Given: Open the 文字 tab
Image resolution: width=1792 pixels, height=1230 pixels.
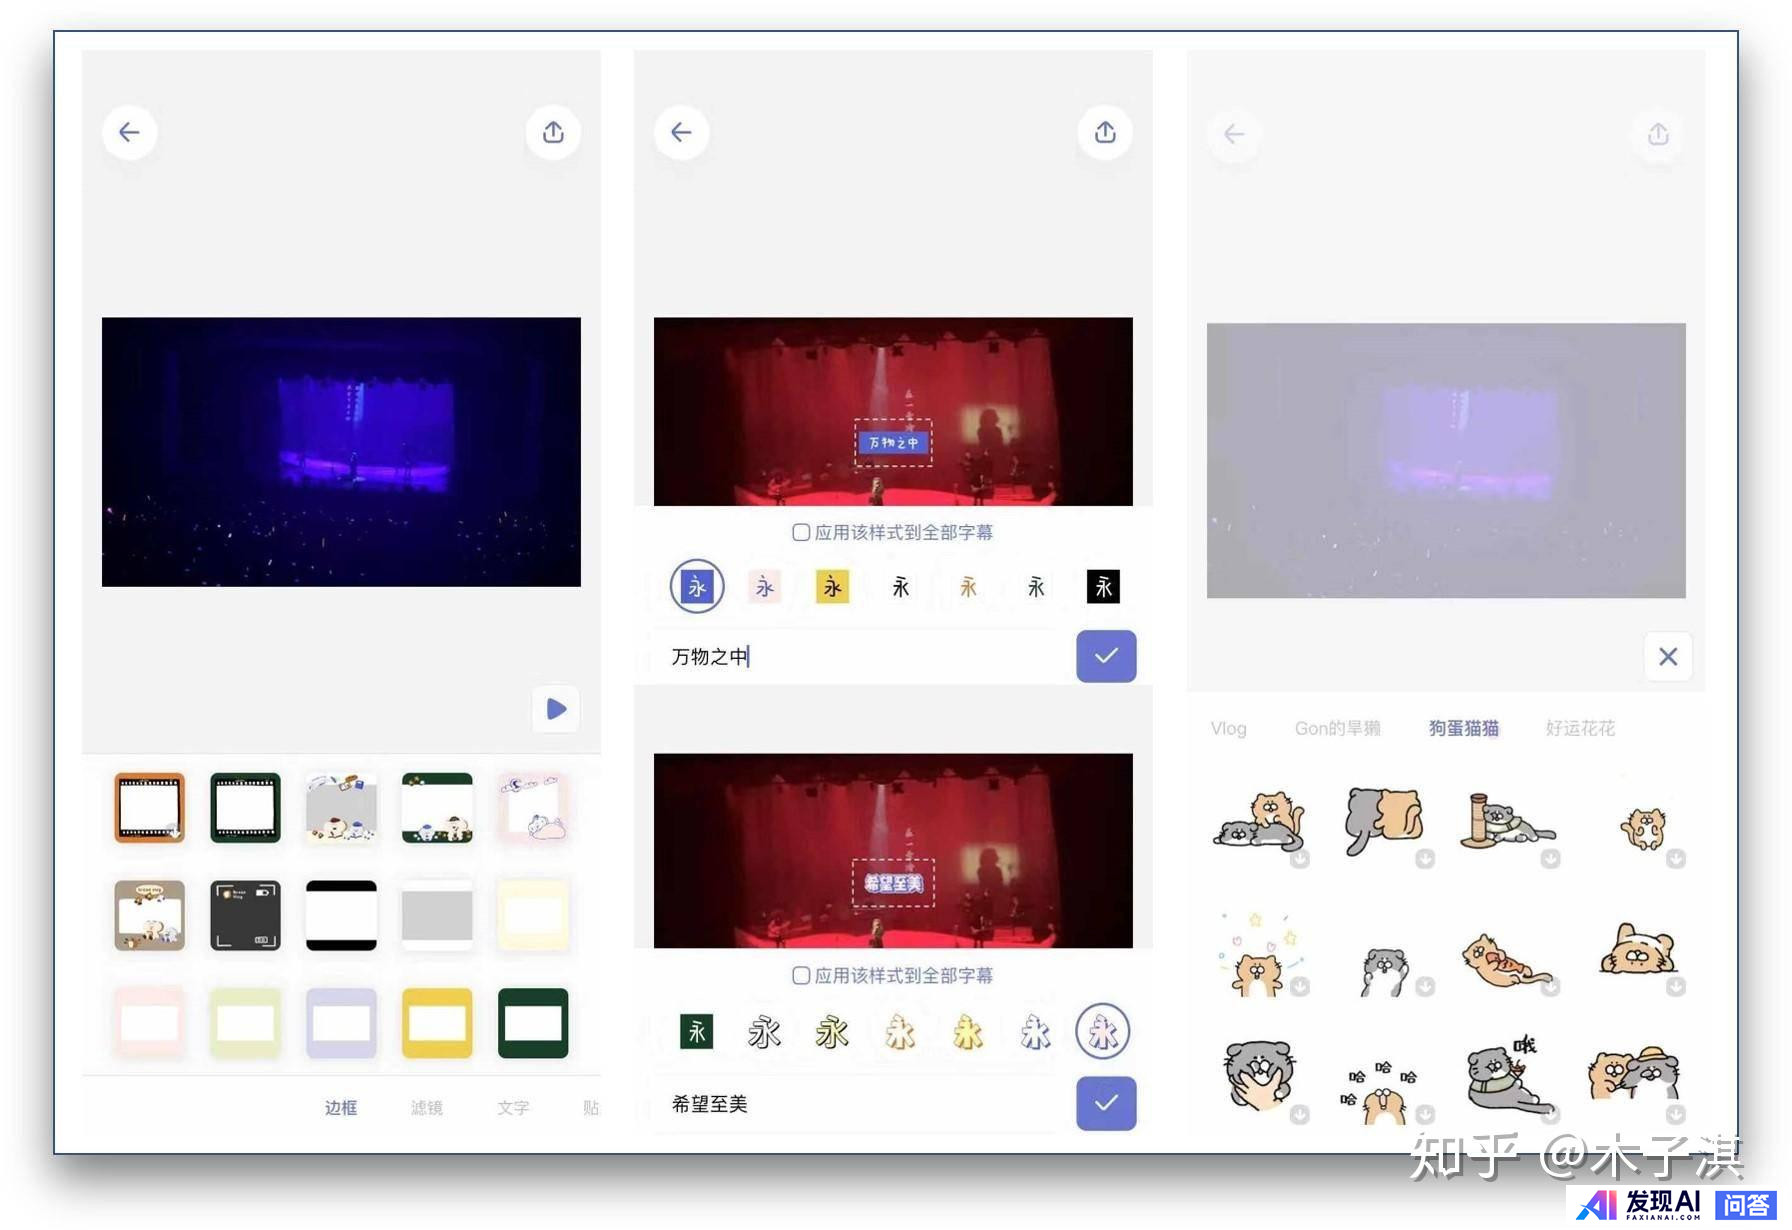Looking at the screenshot, I should [513, 1107].
